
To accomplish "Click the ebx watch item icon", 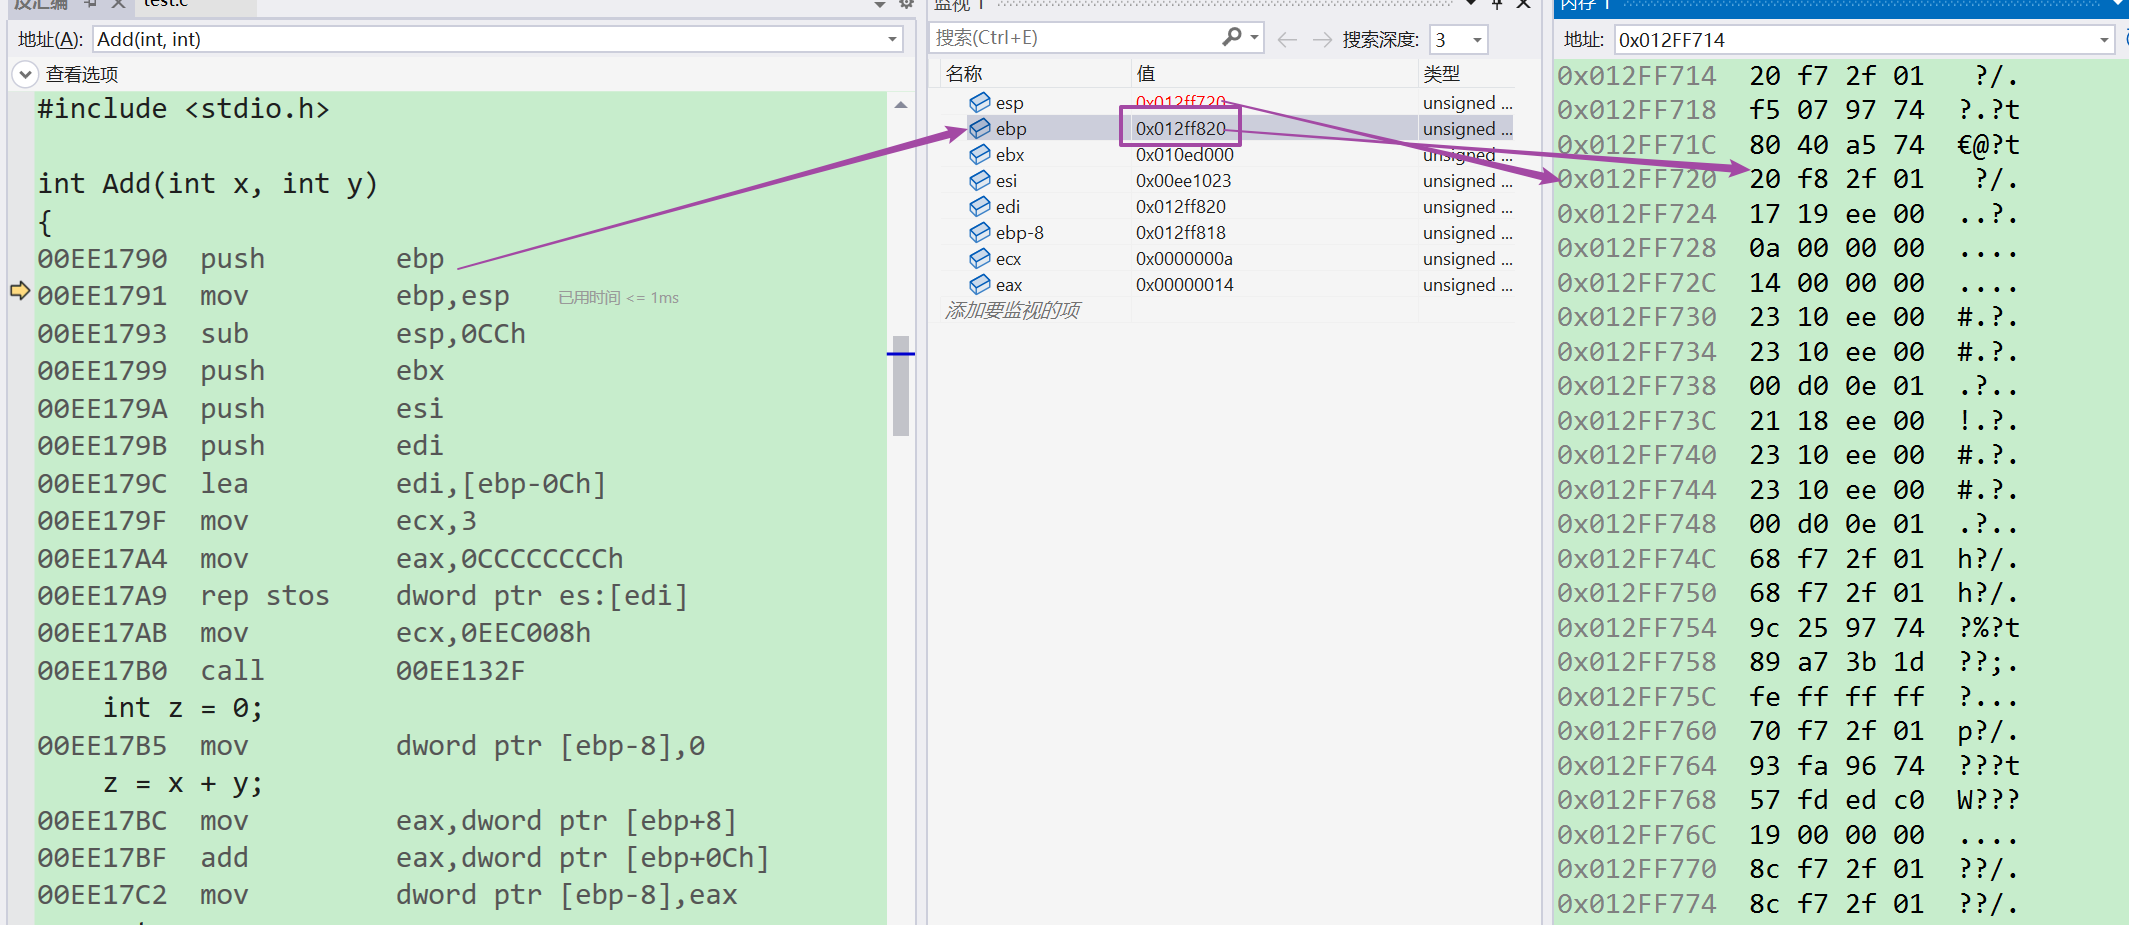I will [x=980, y=154].
